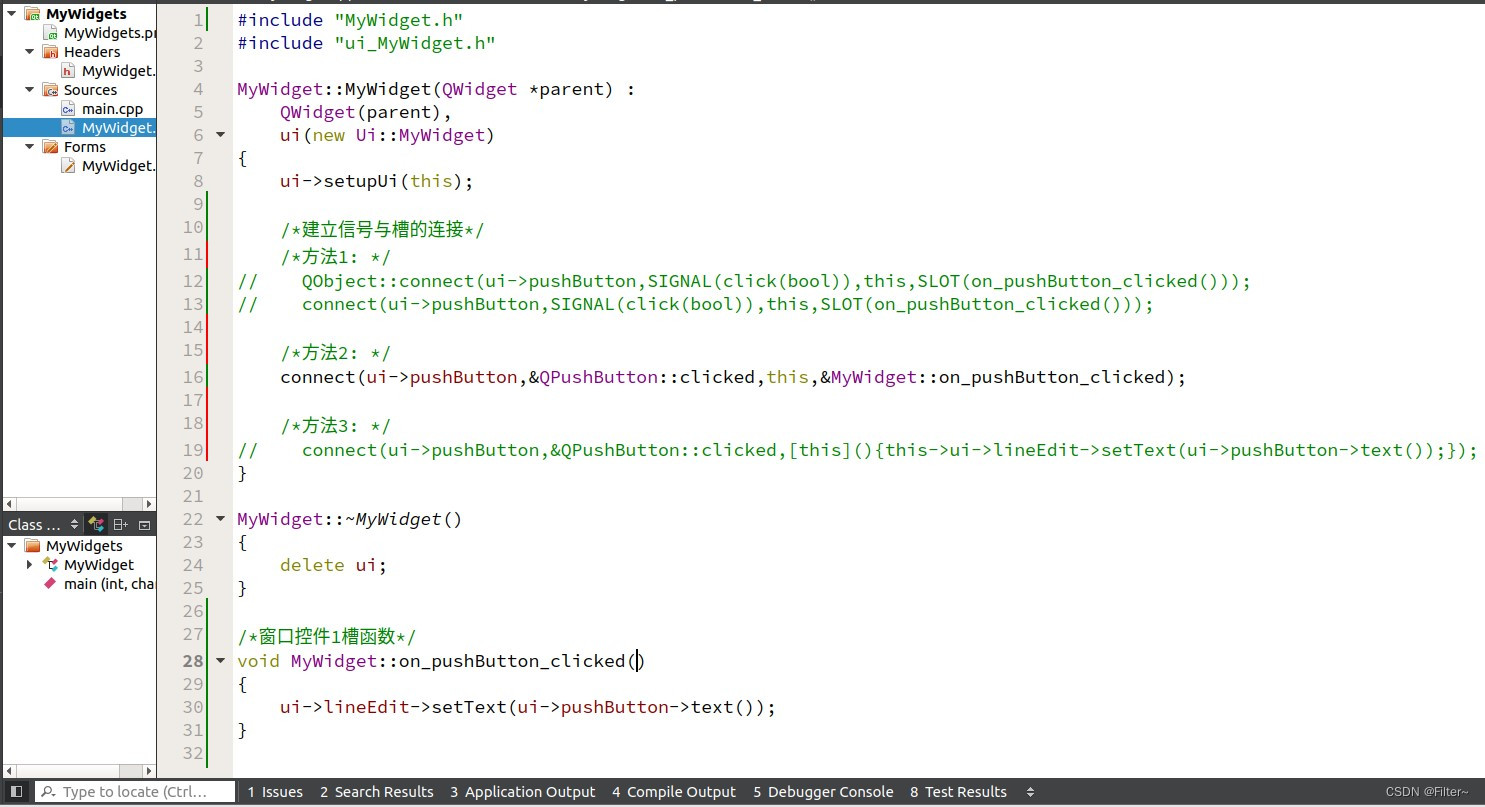Click the Type to locate search field
This screenshot has height=807, width=1485.
click(x=135, y=792)
